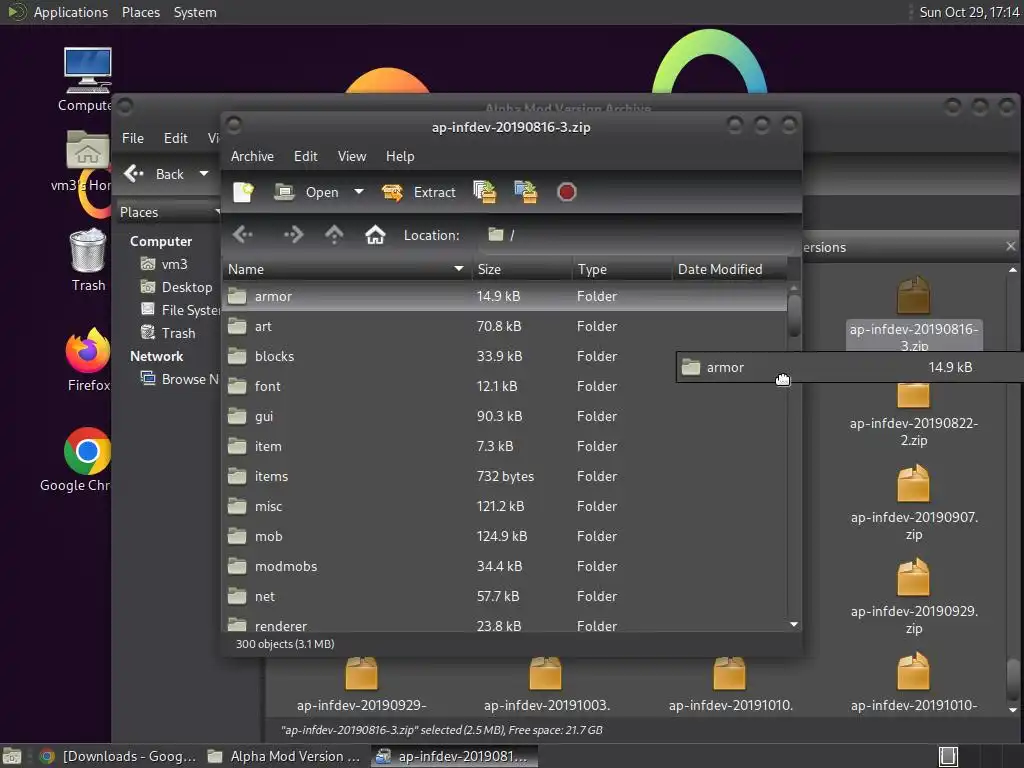Select the armor folder row

tap(504, 296)
